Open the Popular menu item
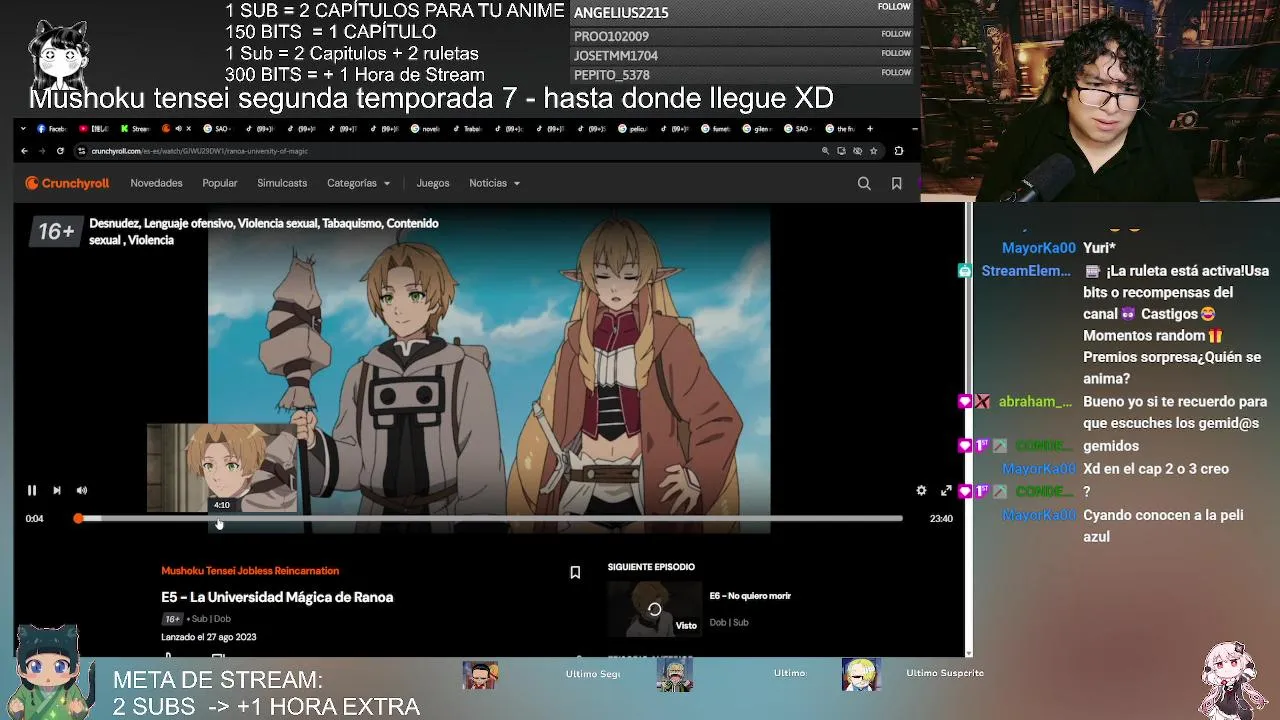Viewport: 1280px width, 720px height. tap(220, 183)
